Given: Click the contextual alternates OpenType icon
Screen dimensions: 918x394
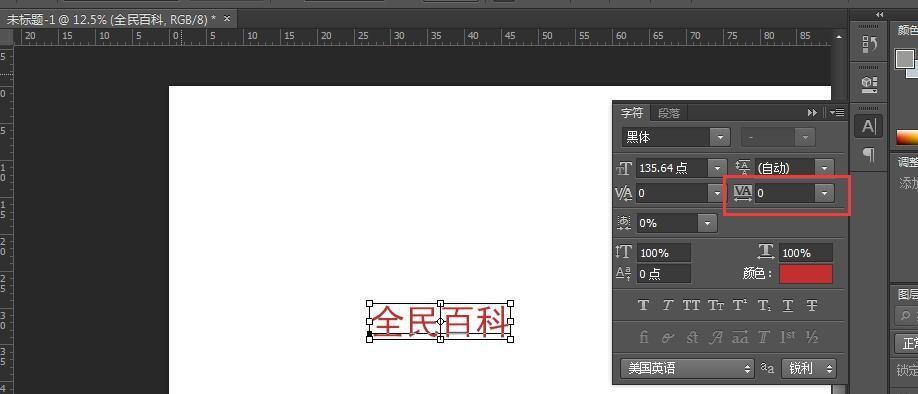Looking at the screenshot, I should tap(667, 337).
